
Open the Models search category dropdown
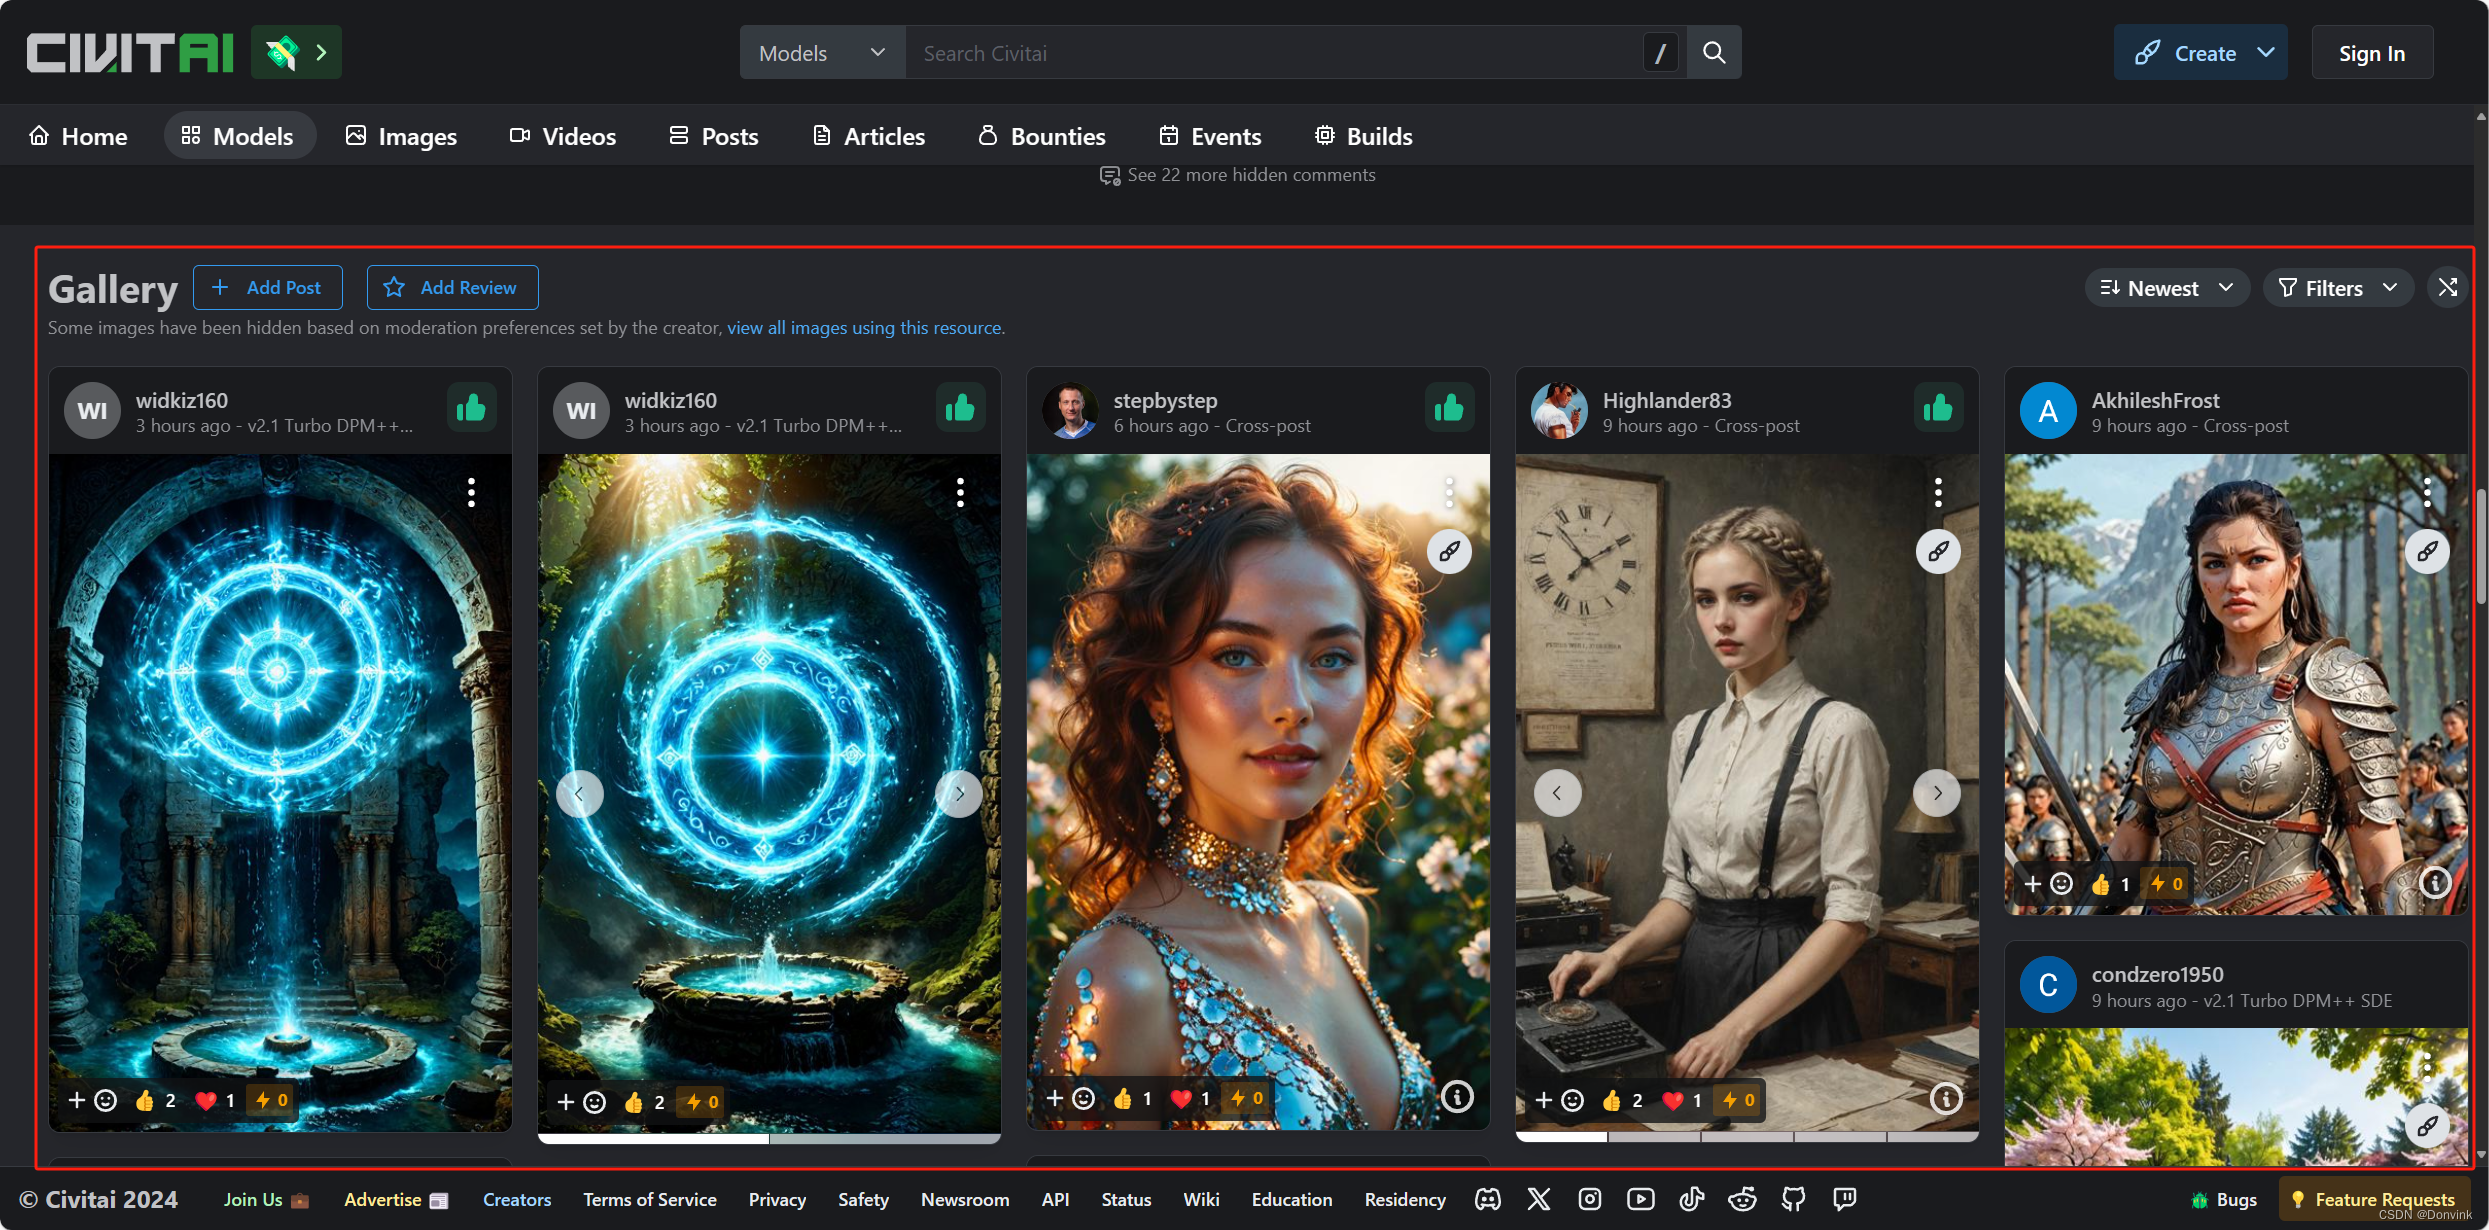click(821, 53)
